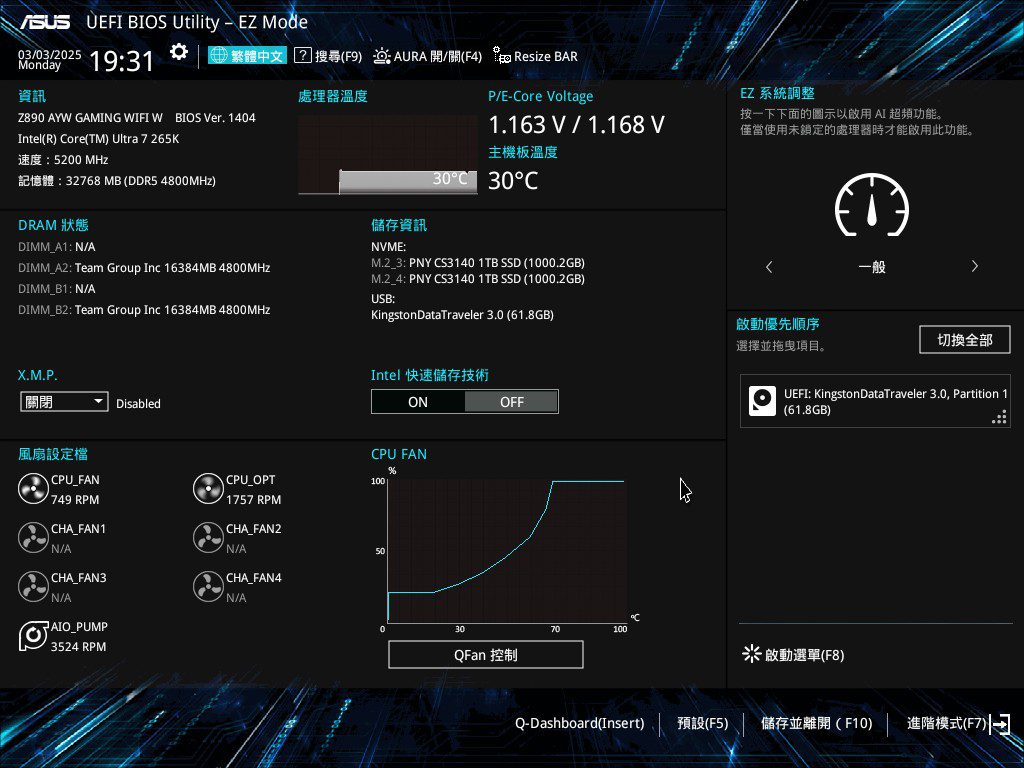Screen dimensions: 1024x768
Task: Click the CHA_FAN3 fan icon
Action: tap(33, 587)
